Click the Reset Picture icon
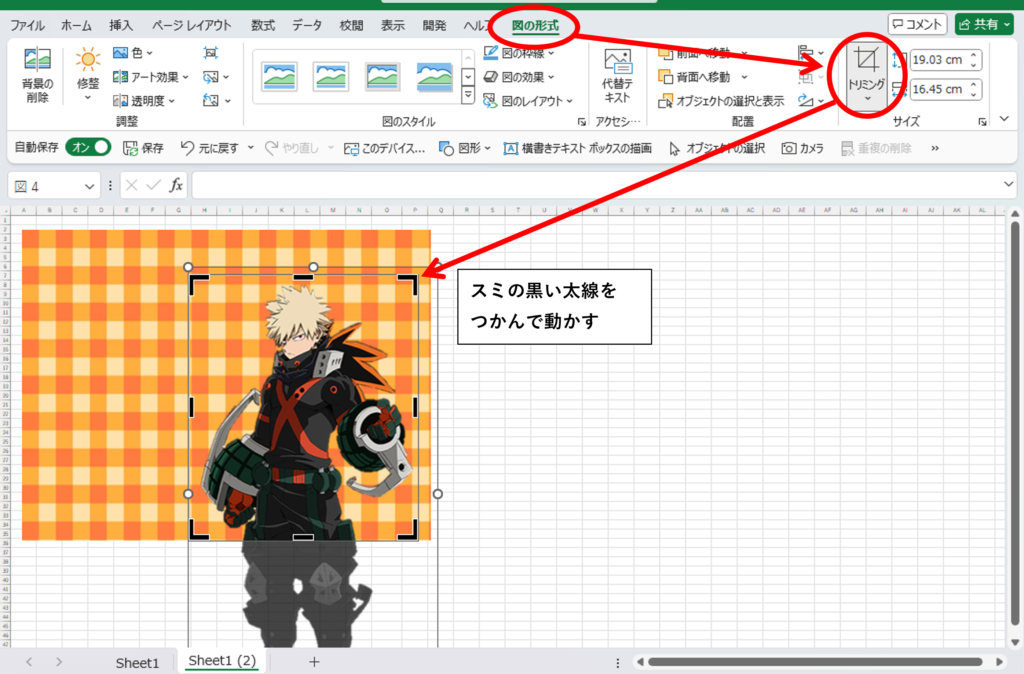The image size is (1024, 674). [x=210, y=101]
